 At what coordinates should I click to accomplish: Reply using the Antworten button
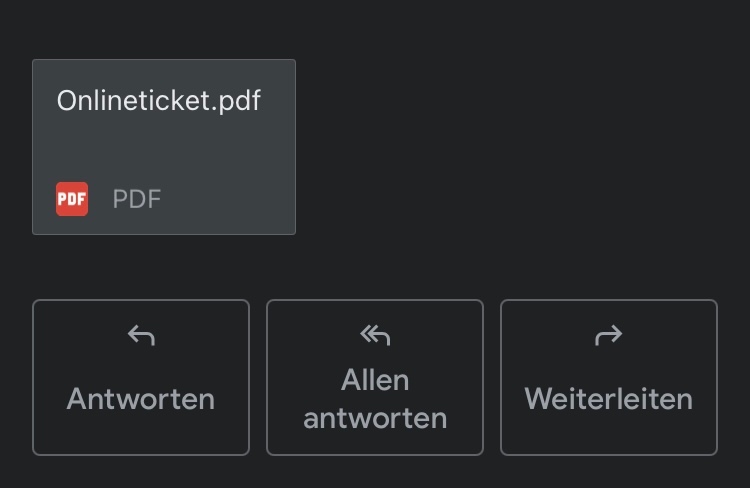[141, 377]
